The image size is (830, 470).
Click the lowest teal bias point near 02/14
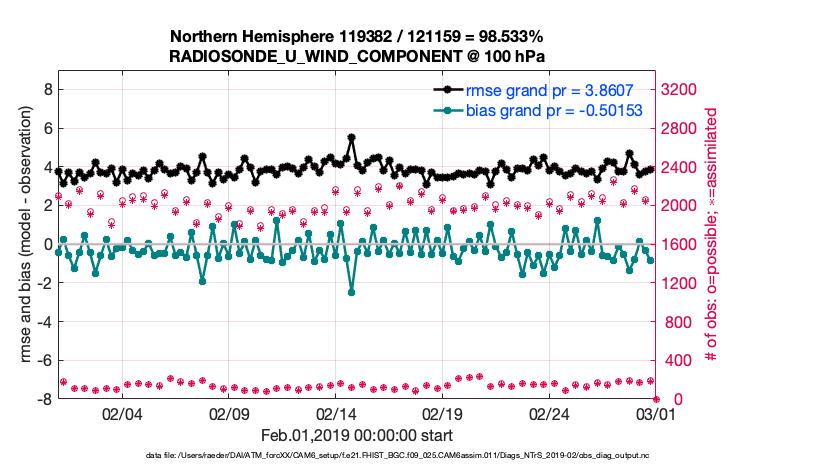tap(351, 292)
